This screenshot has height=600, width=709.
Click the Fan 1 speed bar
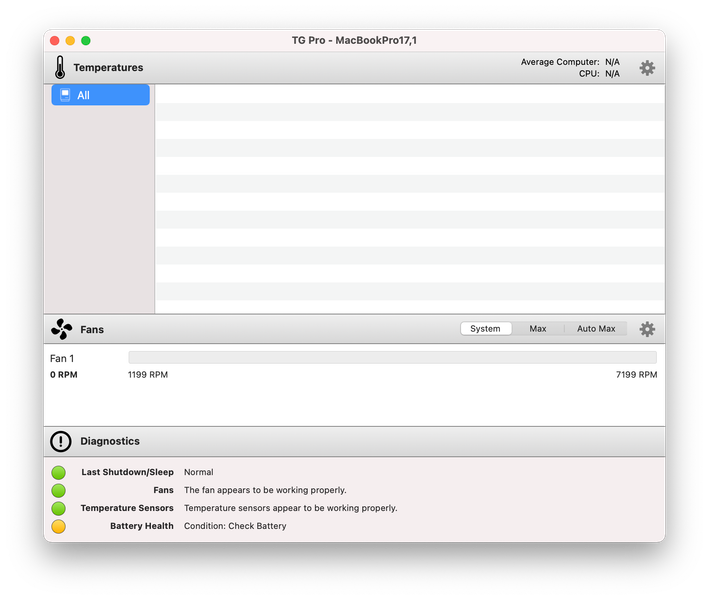pos(392,358)
